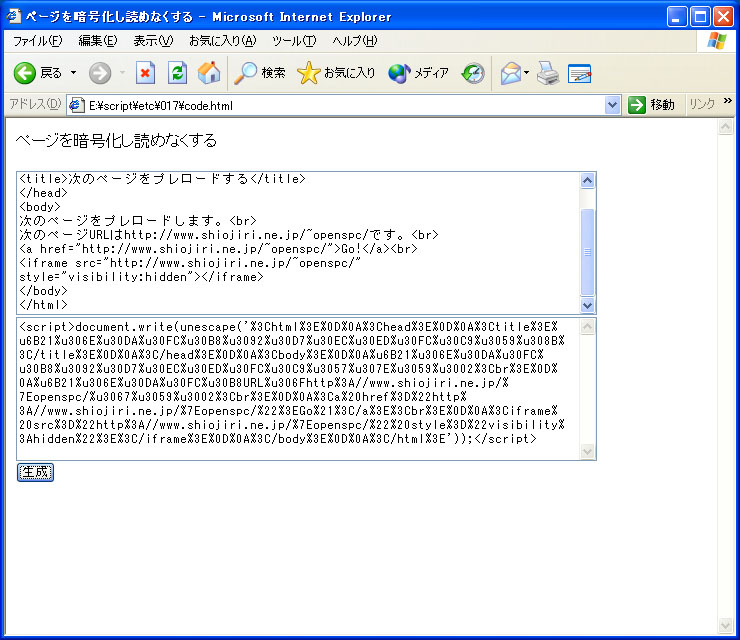Click the grayed Forward arrow button
740x640 pixels.
click(100, 73)
